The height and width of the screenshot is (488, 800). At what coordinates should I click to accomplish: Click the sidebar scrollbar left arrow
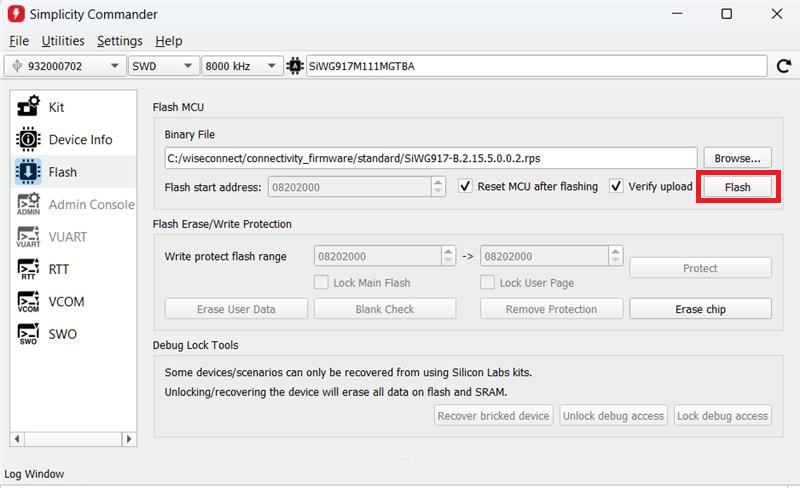point(17,439)
